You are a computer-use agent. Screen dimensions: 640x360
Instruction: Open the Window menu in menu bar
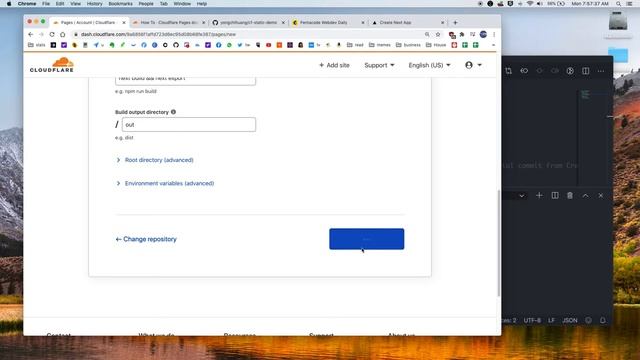coord(182,4)
